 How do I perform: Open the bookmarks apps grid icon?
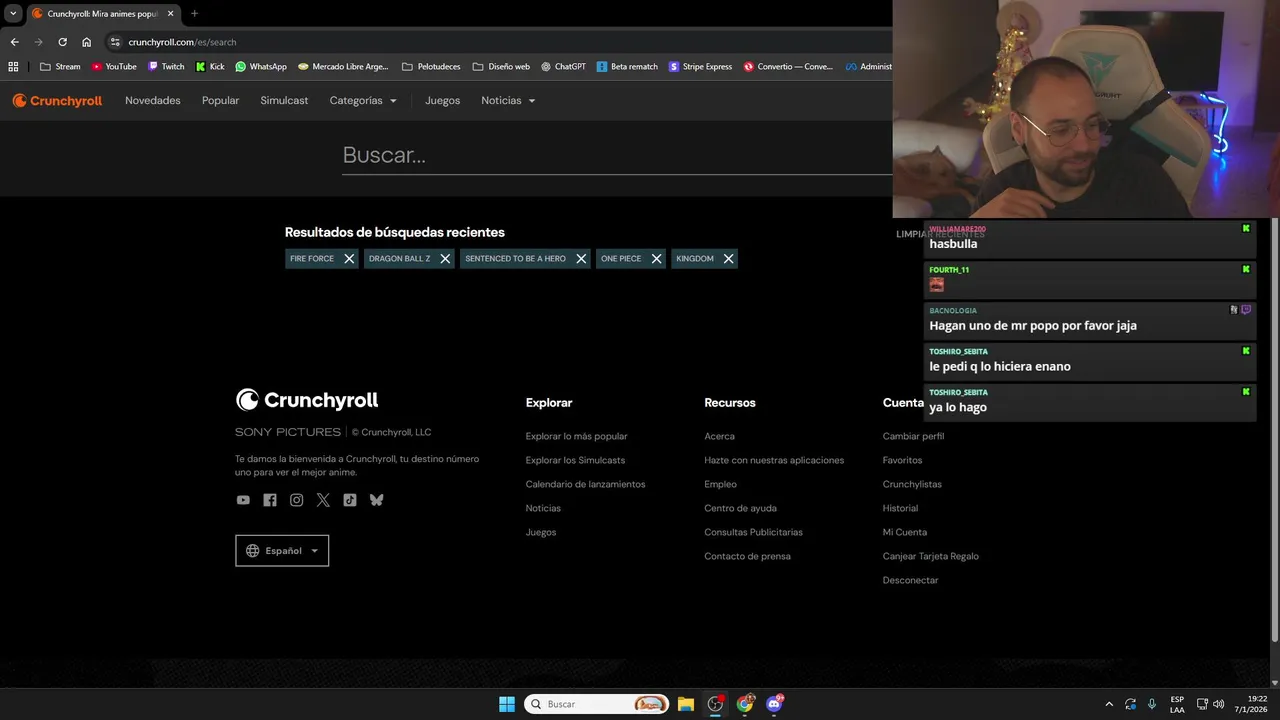pos(13,67)
